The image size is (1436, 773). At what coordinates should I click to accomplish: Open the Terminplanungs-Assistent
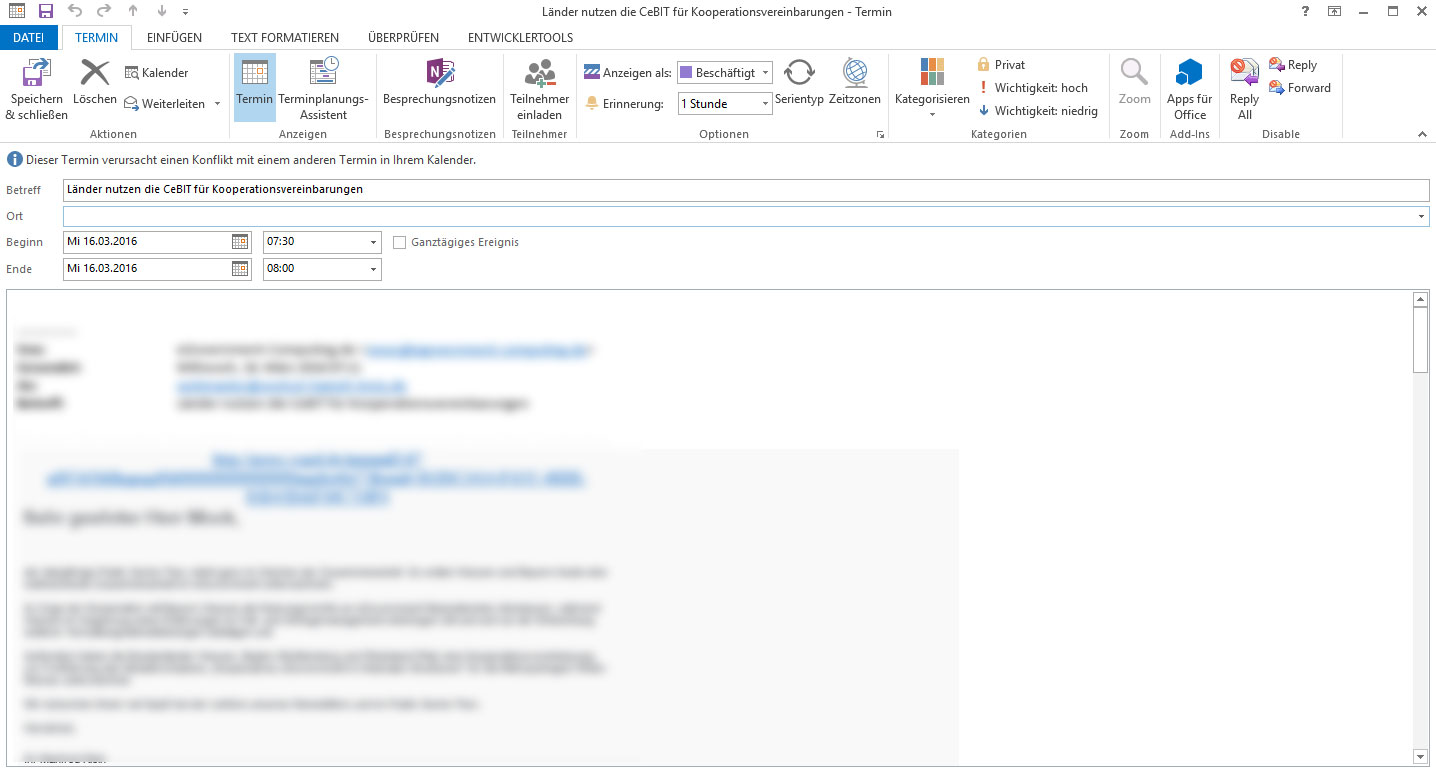point(323,88)
